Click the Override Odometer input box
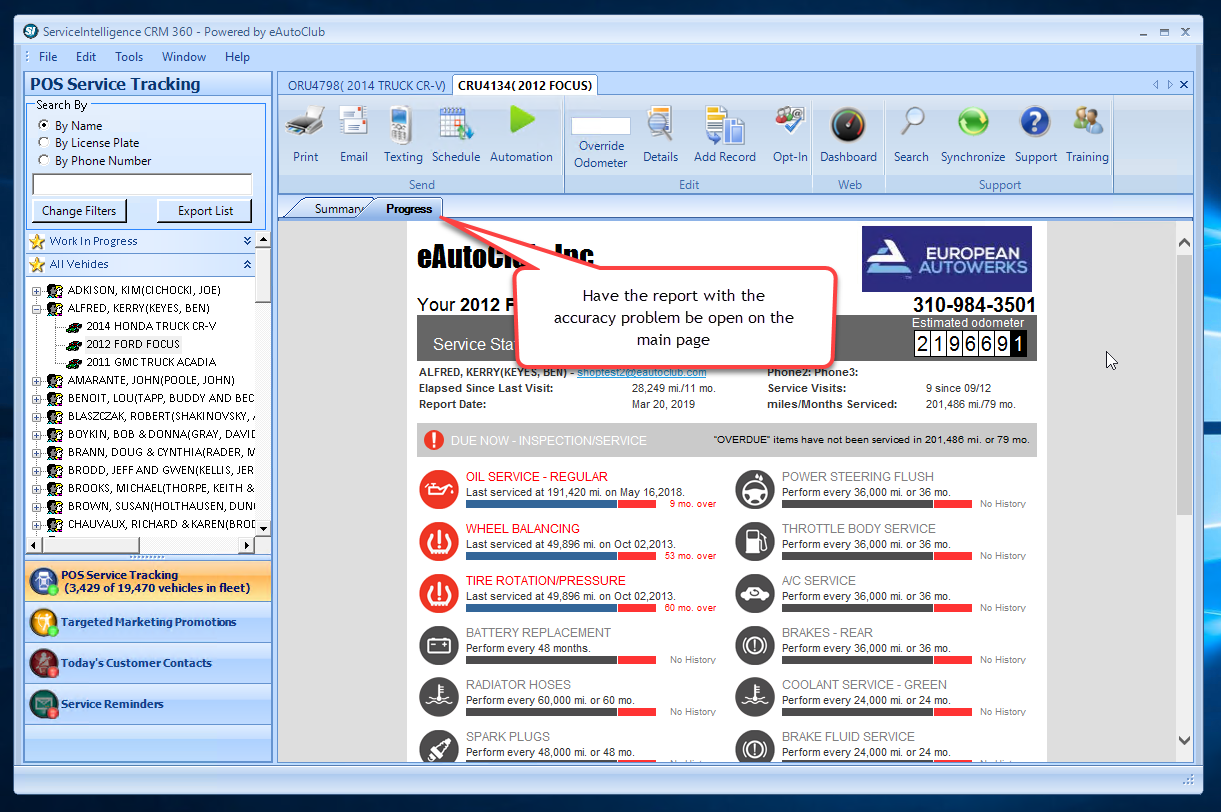Viewport: 1221px width, 812px height. pyautogui.click(x=600, y=126)
